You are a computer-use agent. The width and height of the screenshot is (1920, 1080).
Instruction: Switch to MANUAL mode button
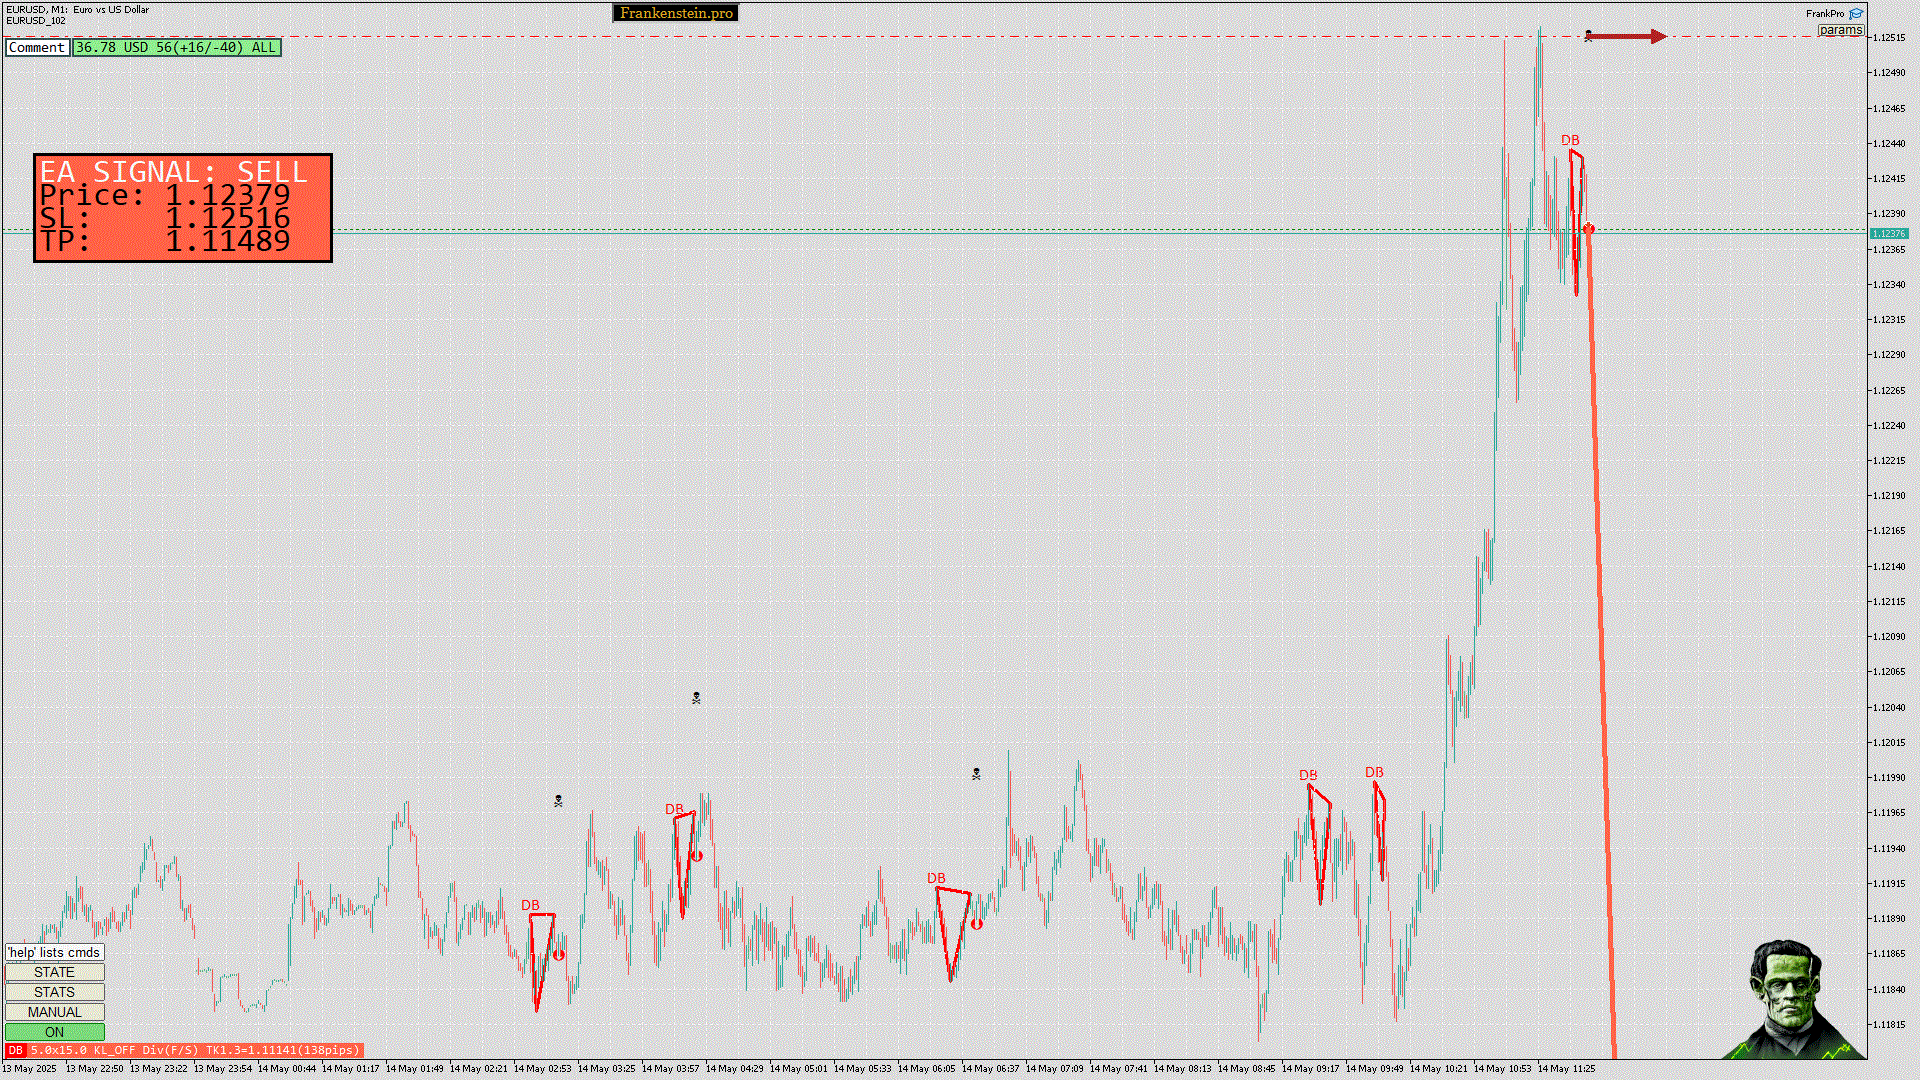(54, 1012)
